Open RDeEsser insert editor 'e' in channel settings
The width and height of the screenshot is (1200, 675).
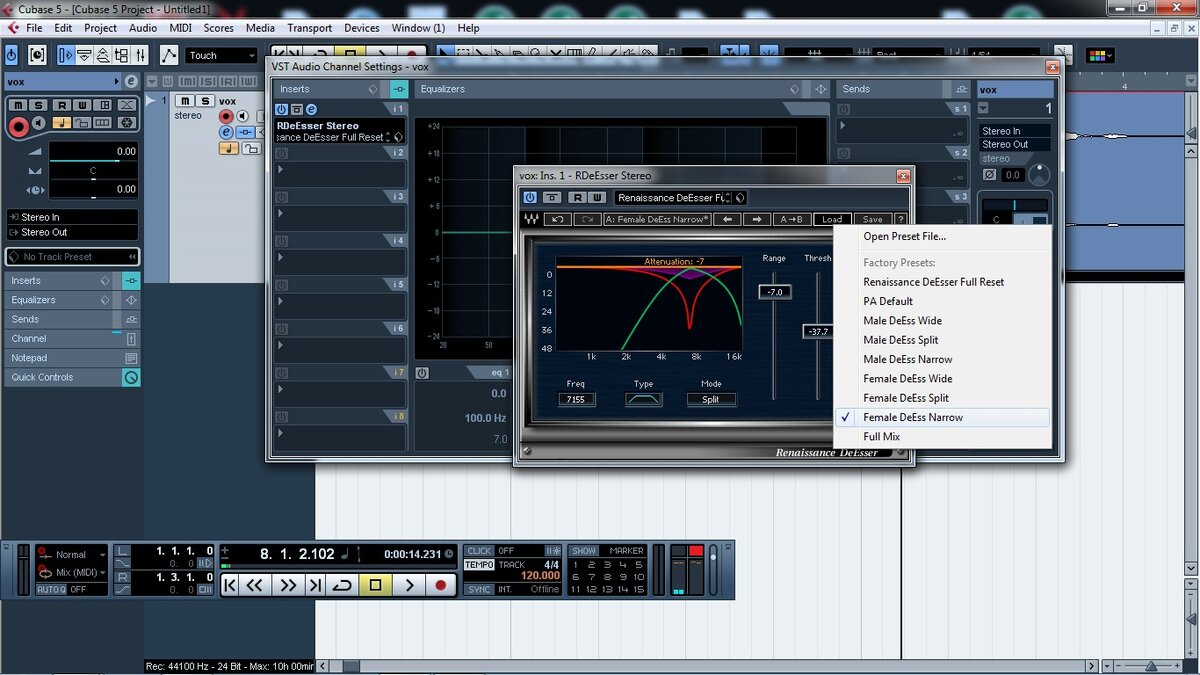pos(311,109)
